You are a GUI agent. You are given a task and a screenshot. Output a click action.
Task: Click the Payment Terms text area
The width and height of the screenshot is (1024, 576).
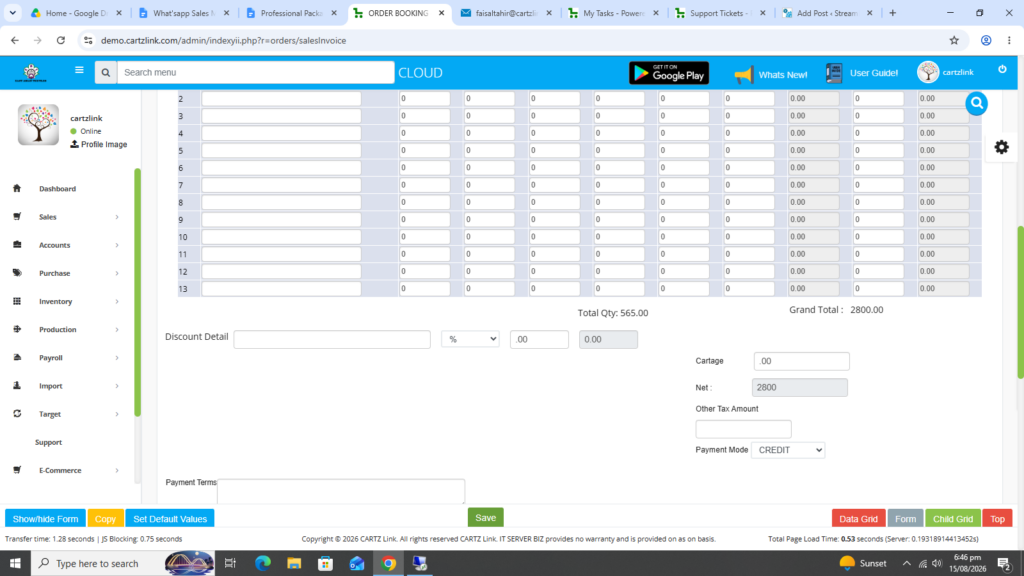click(x=341, y=491)
